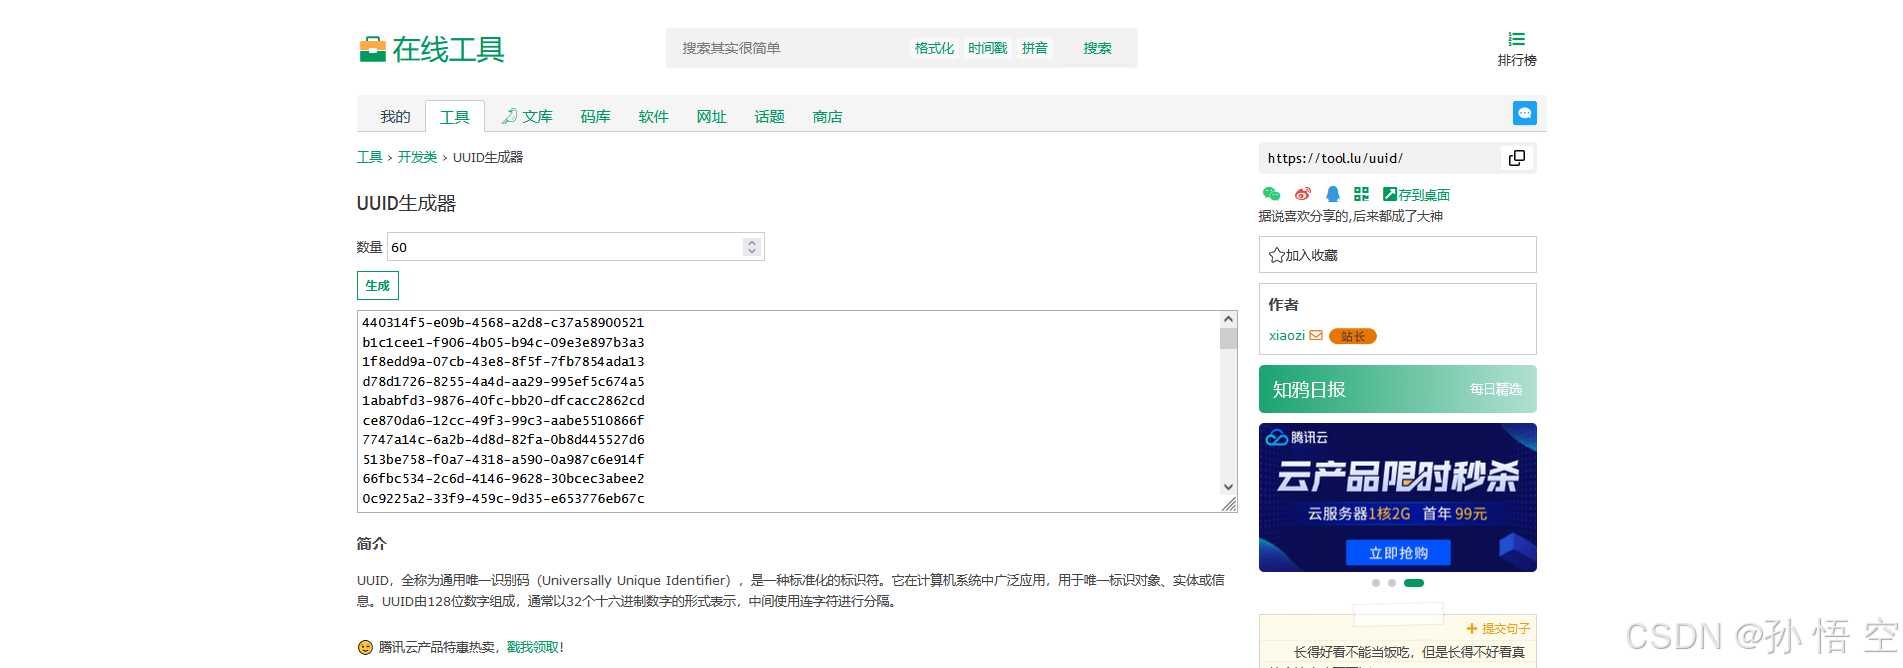
Task: Click the xiaozi author link
Action: click(x=1287, y=335)
